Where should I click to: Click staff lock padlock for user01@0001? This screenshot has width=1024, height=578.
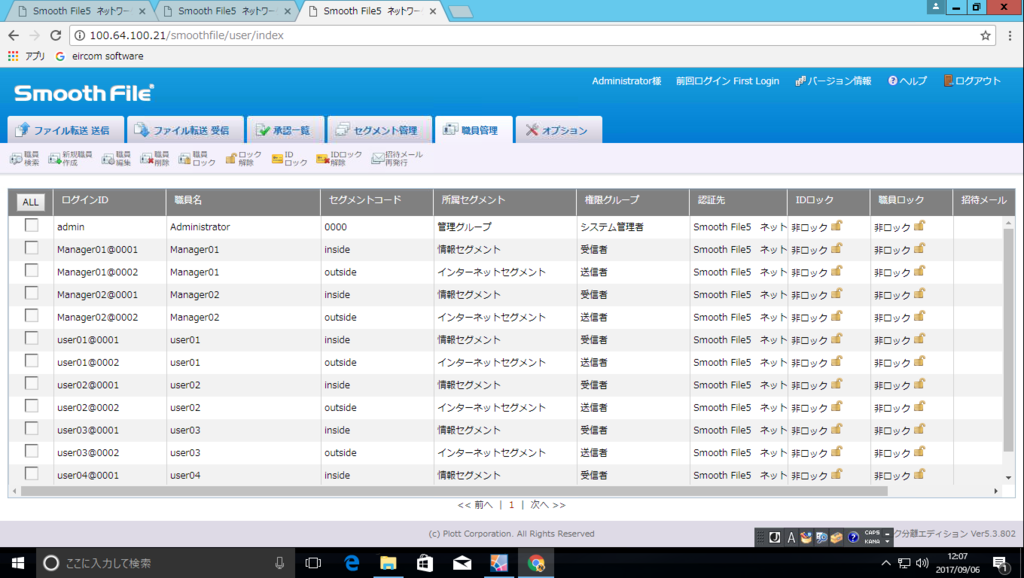point(920,339)
